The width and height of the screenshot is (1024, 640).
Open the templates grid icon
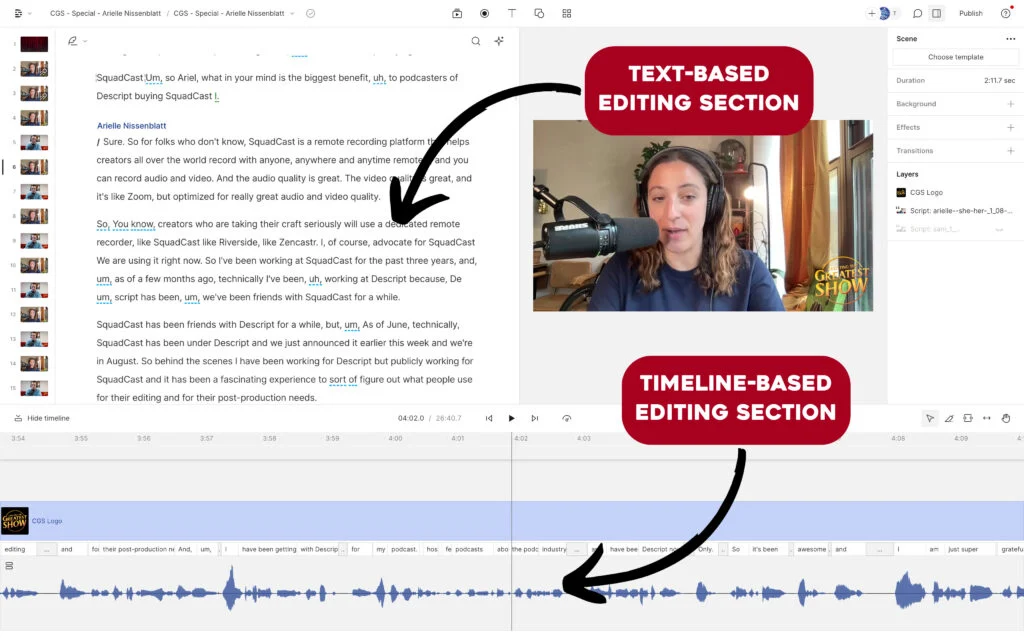(567, 13)
